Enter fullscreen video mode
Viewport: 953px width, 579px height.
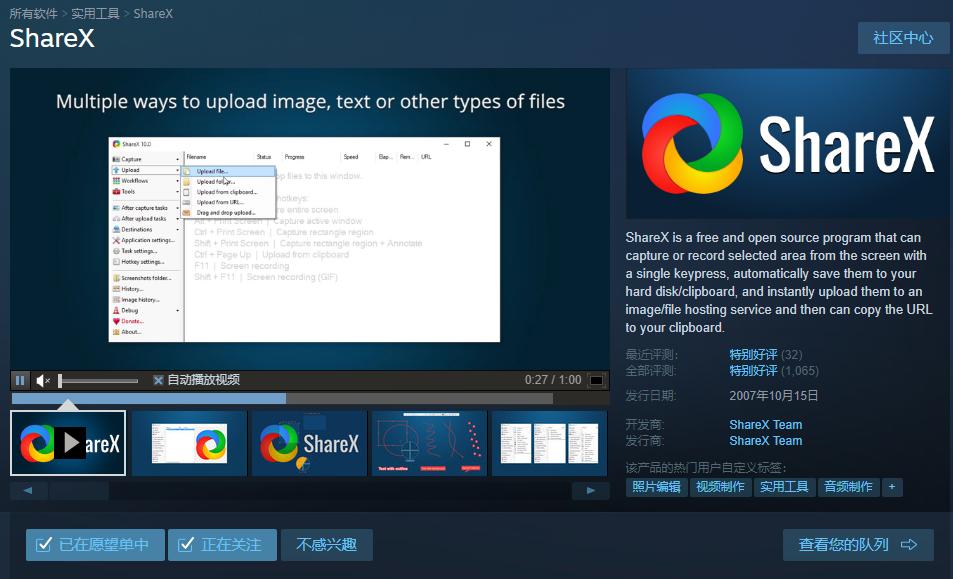pyautogui.click(x=598, y=379)
